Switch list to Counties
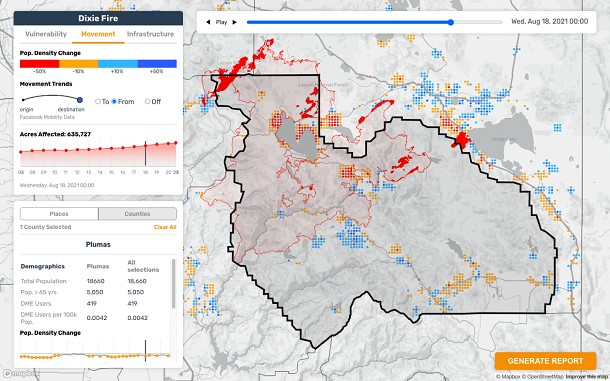The width and height of the screenshot is (610, 381). click(137, 214)
